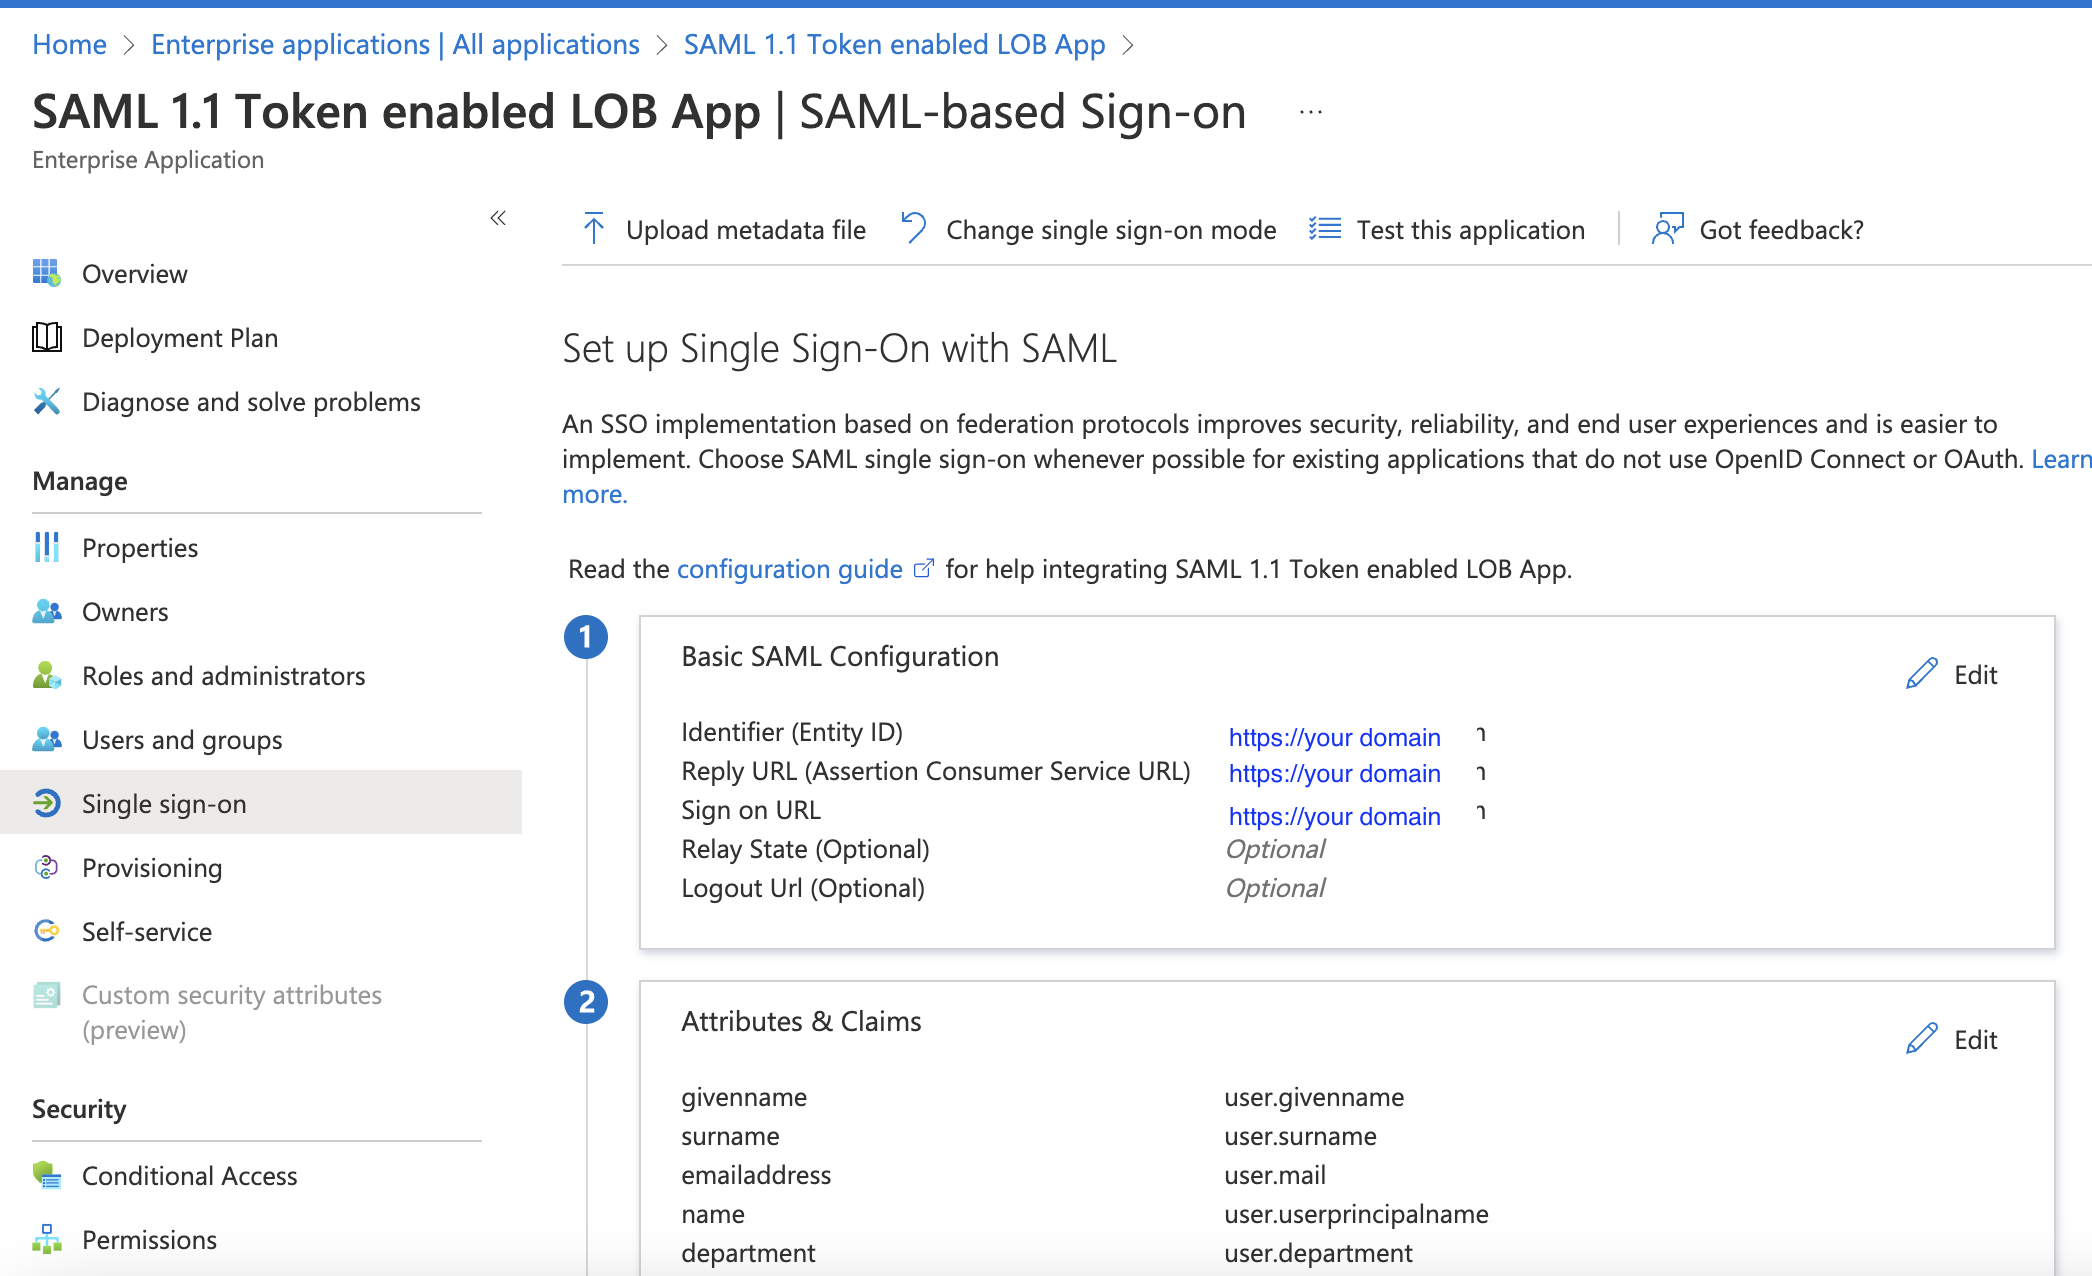Open the configuration guide link

click(x=790, y=569)
